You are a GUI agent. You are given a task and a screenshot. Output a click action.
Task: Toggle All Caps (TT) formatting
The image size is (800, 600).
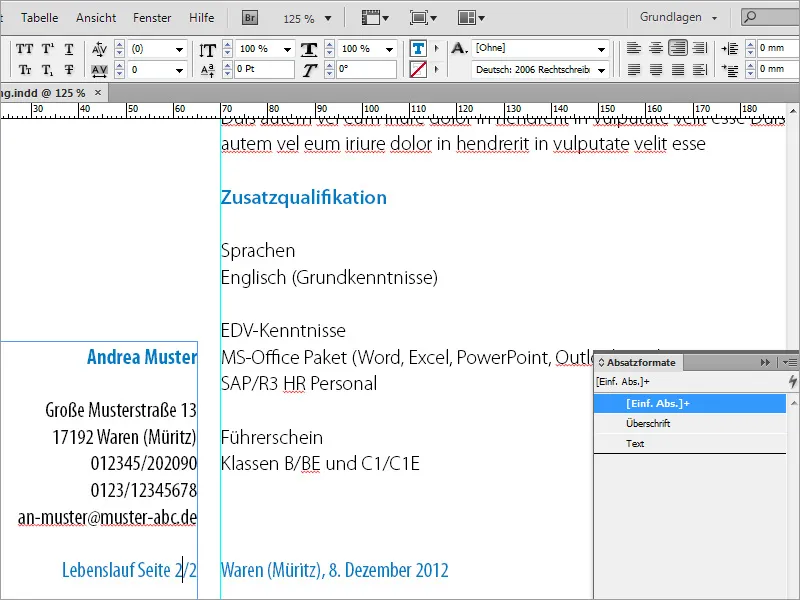click(x=24, y=49)
